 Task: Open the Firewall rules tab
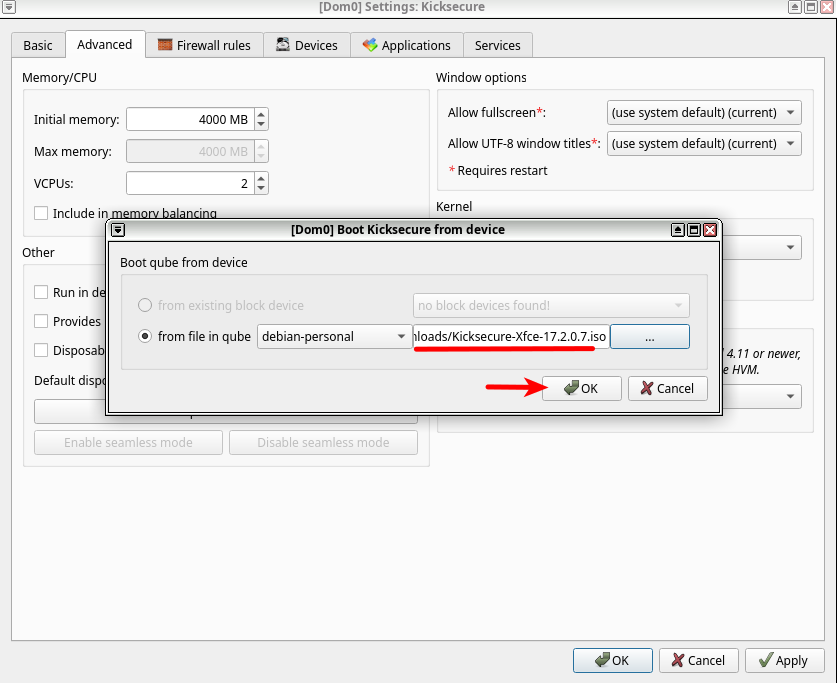(205, 45)
